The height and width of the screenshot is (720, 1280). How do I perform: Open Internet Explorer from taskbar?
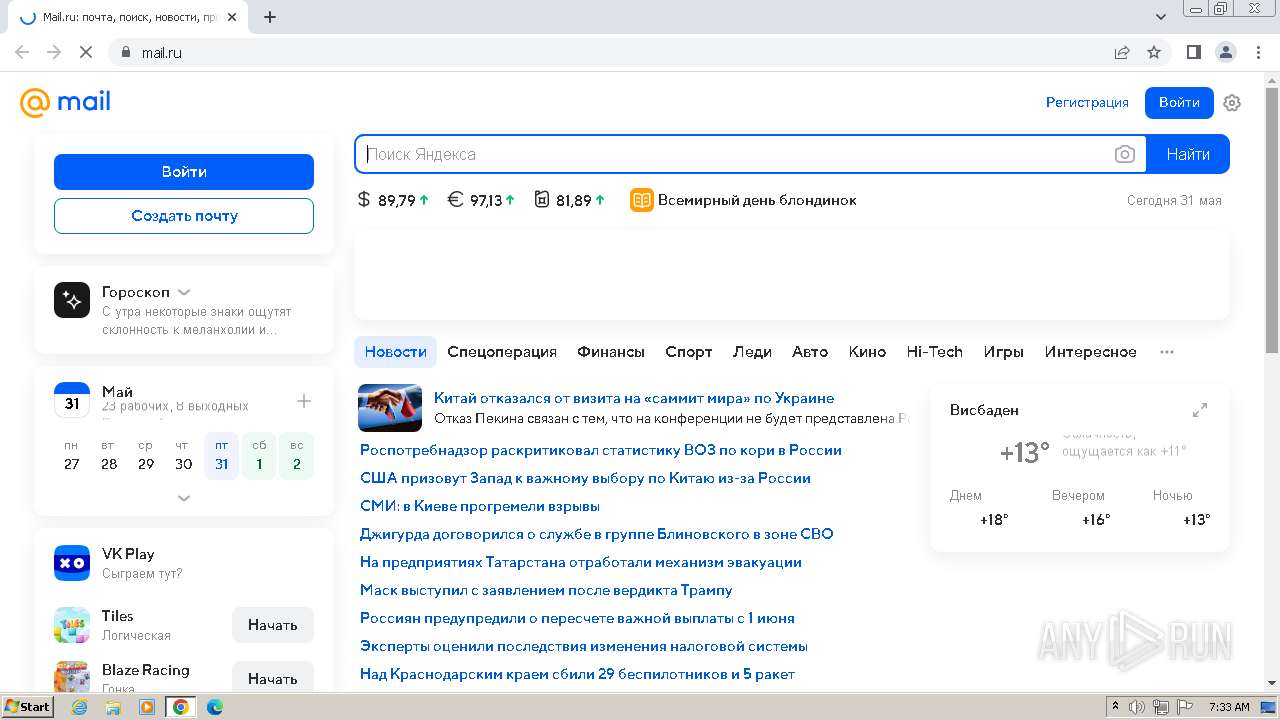(x=80, y=707)
